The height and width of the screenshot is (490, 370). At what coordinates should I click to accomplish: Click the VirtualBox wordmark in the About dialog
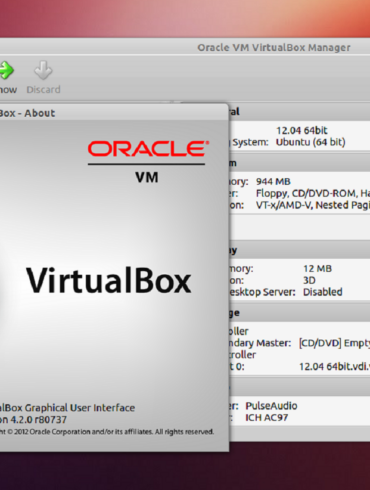[x=109, y=281]
